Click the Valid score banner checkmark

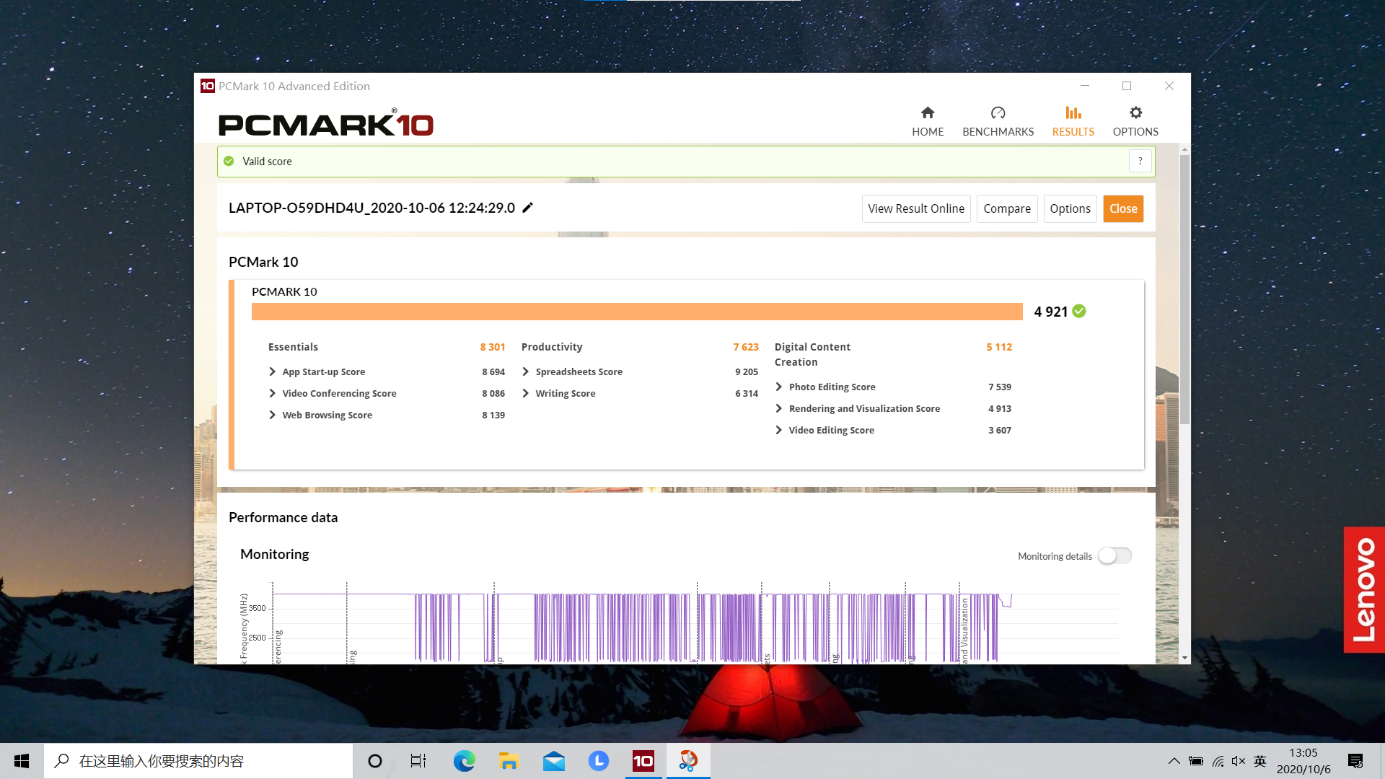(x=229, y=161)
